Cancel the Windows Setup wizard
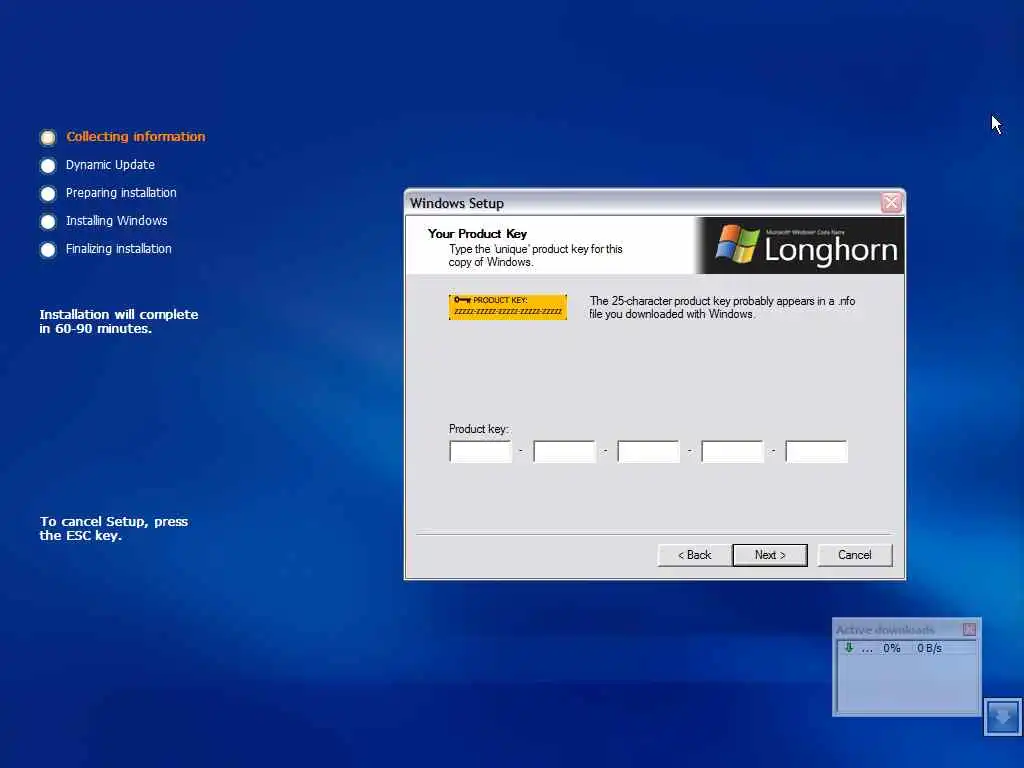1024x768 pixels. tap(855, 555)
